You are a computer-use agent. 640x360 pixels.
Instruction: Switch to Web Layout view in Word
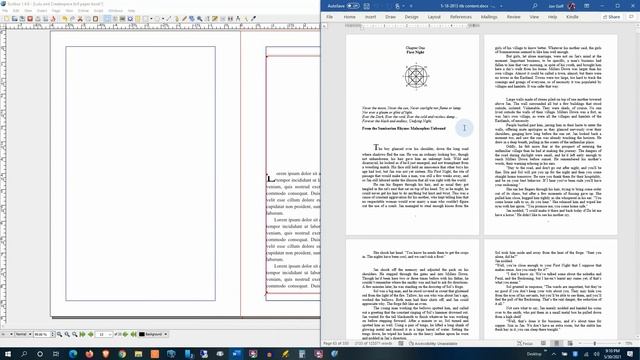point(570,343)
